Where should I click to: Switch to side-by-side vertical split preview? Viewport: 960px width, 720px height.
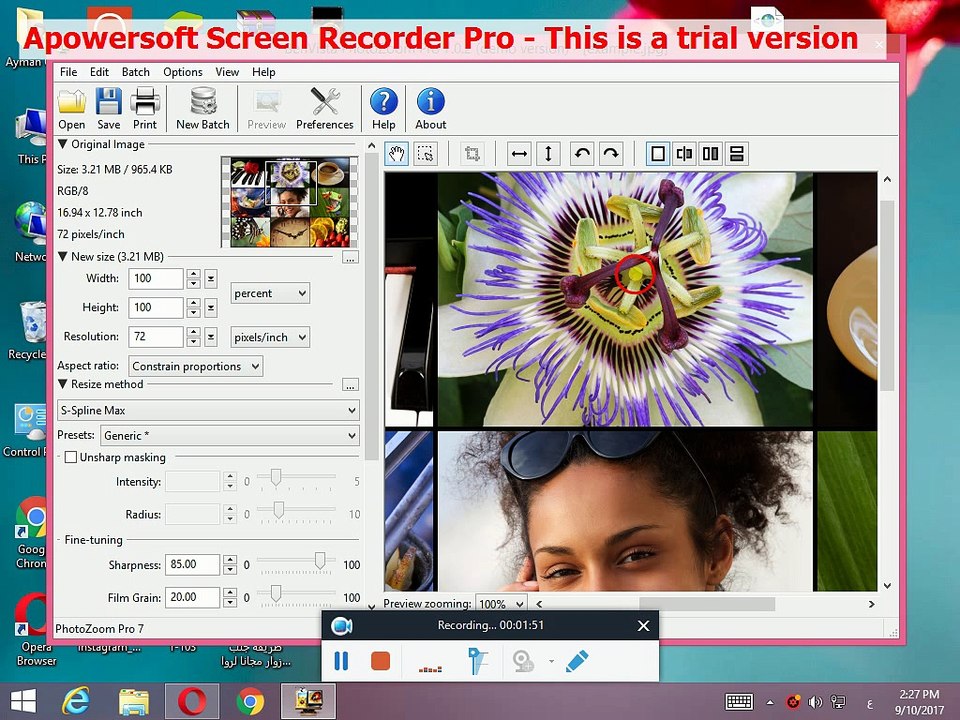pyautogui.click(x=710, y=153)
